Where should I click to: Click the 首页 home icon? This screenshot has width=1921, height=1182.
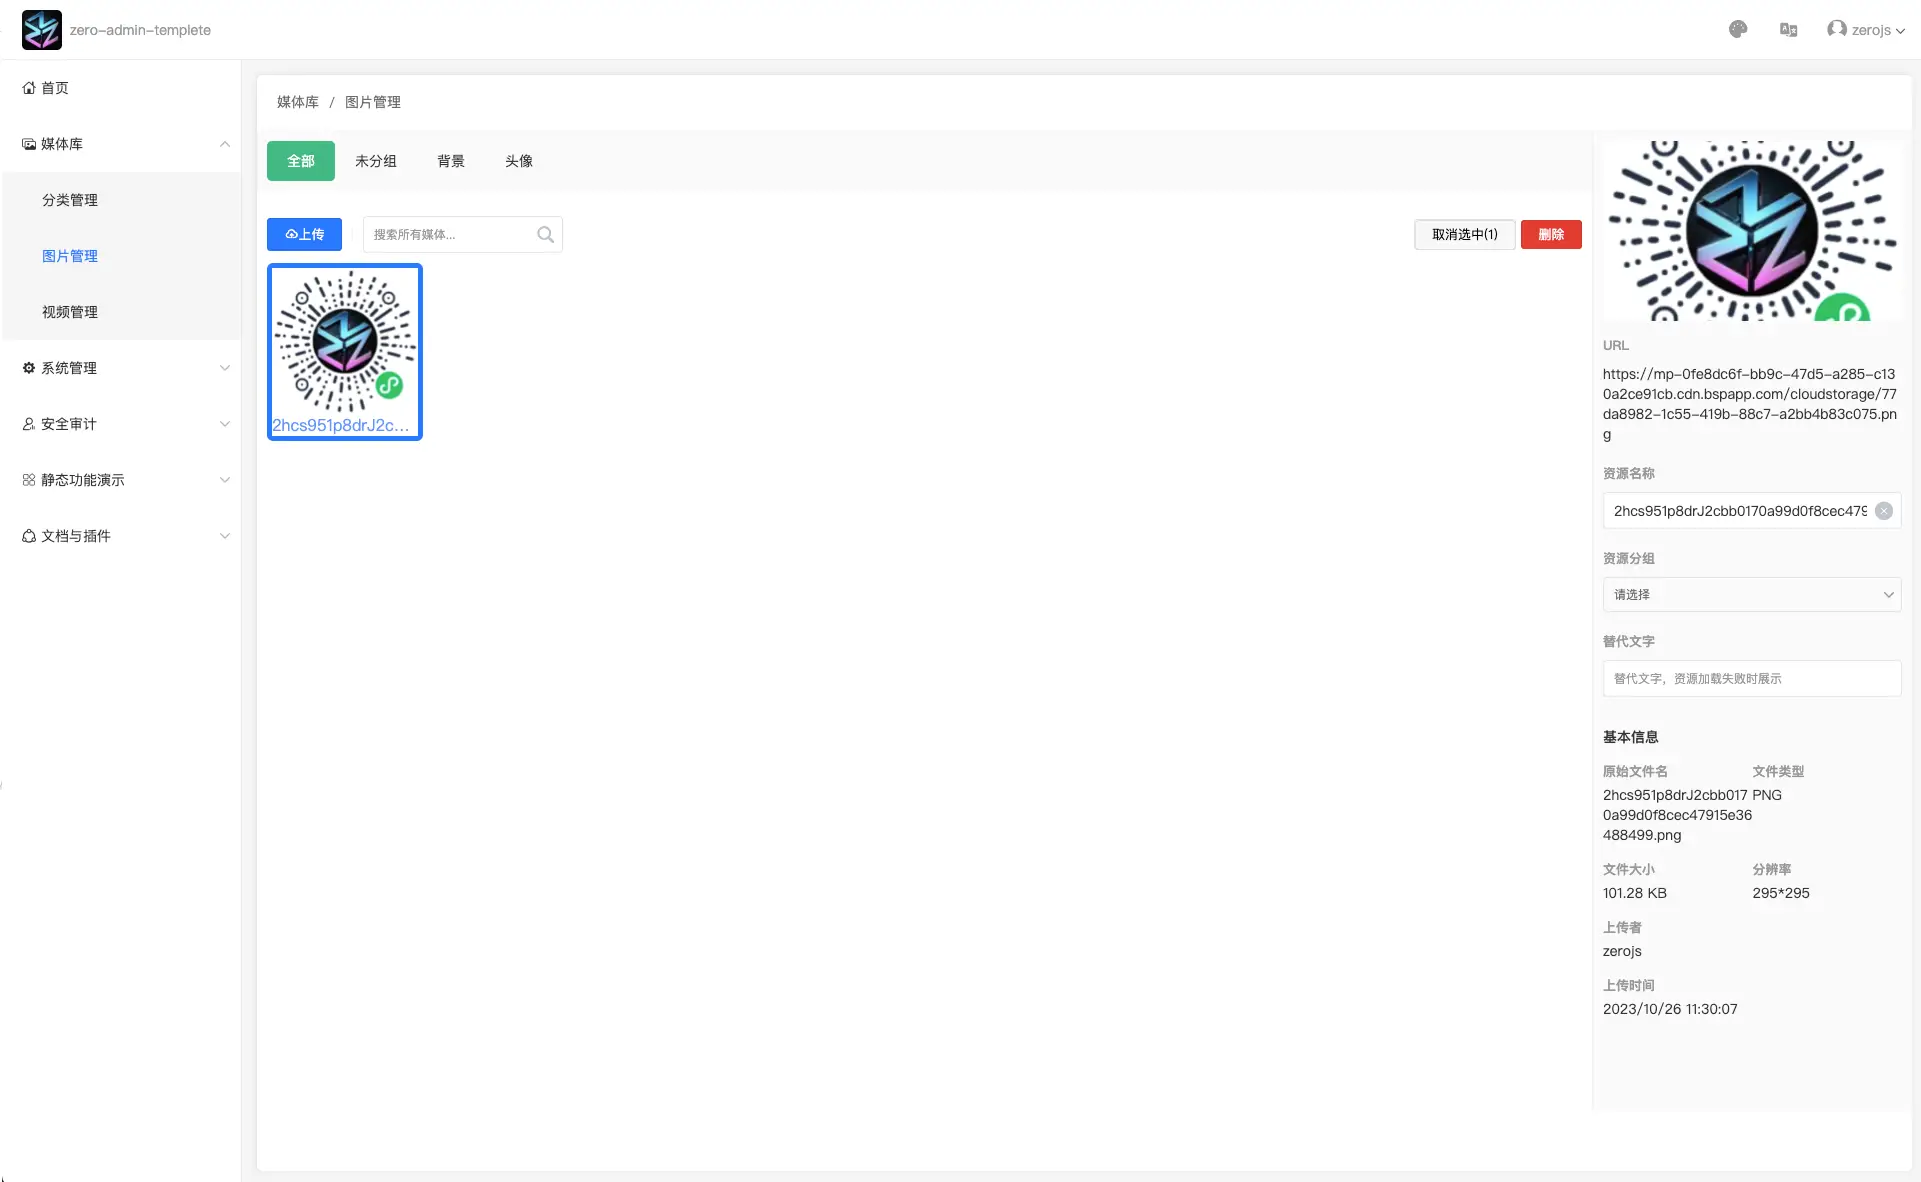pos(29,88)
